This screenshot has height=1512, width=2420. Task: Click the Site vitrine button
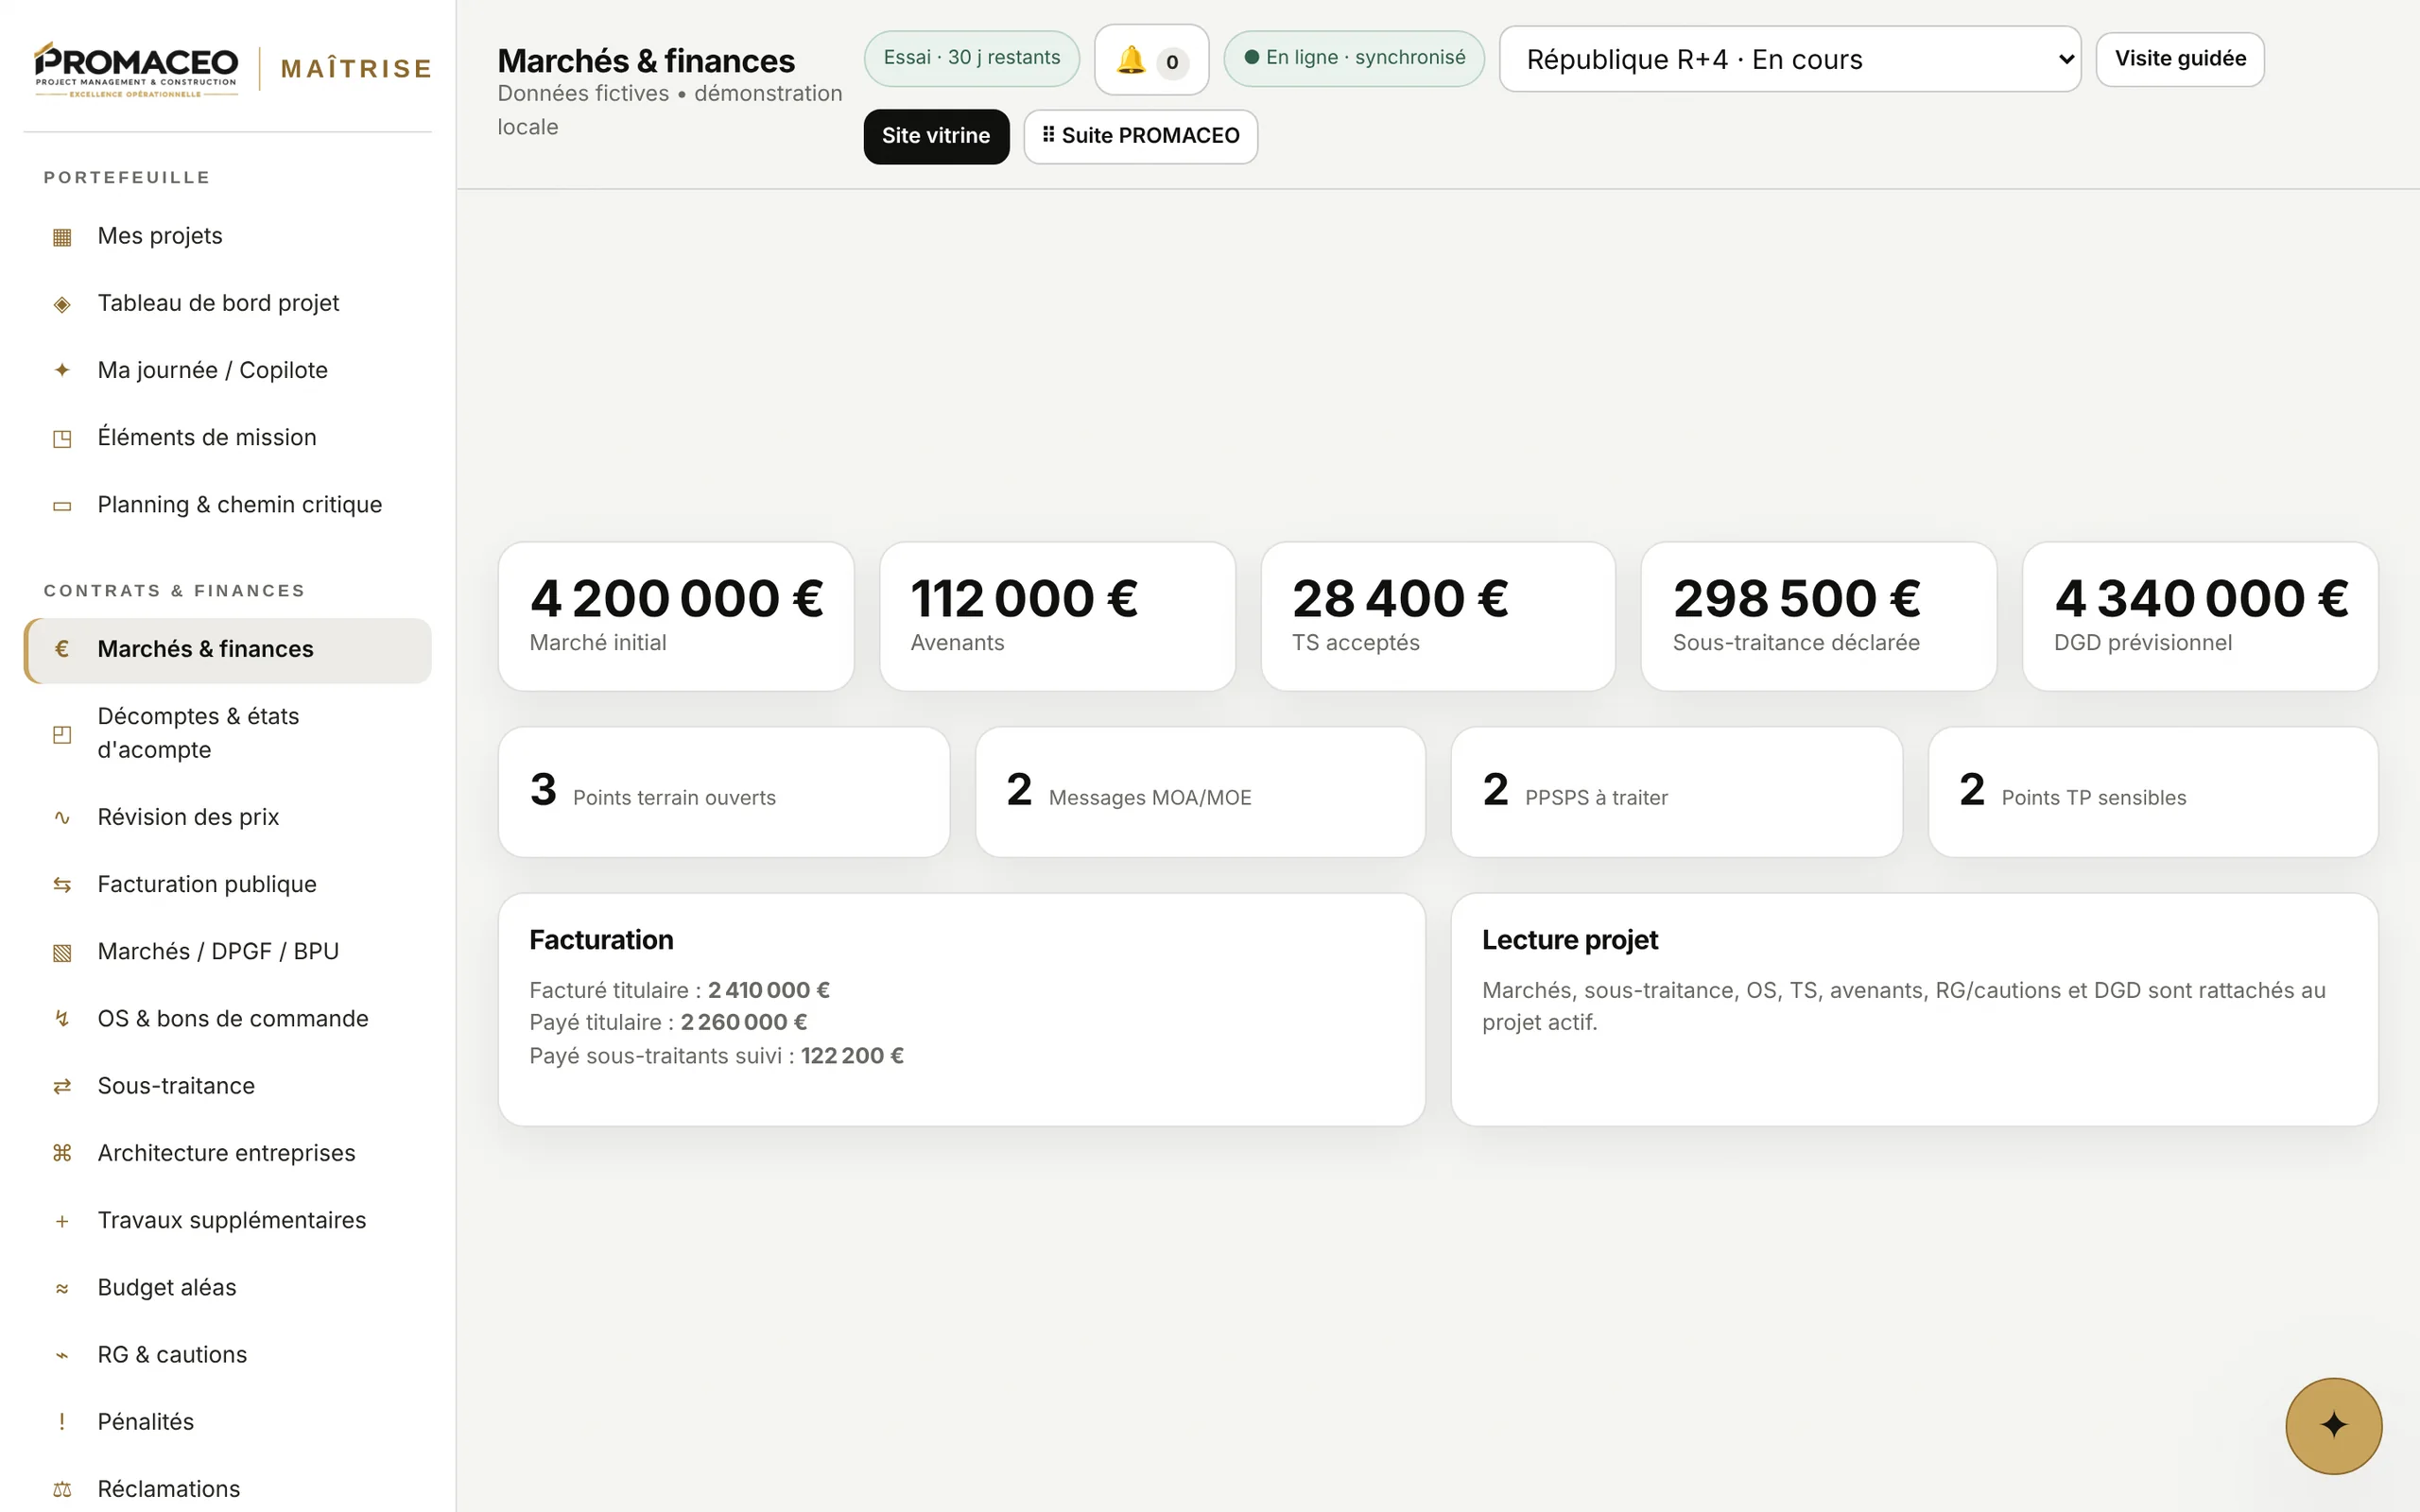coord(936,136)
